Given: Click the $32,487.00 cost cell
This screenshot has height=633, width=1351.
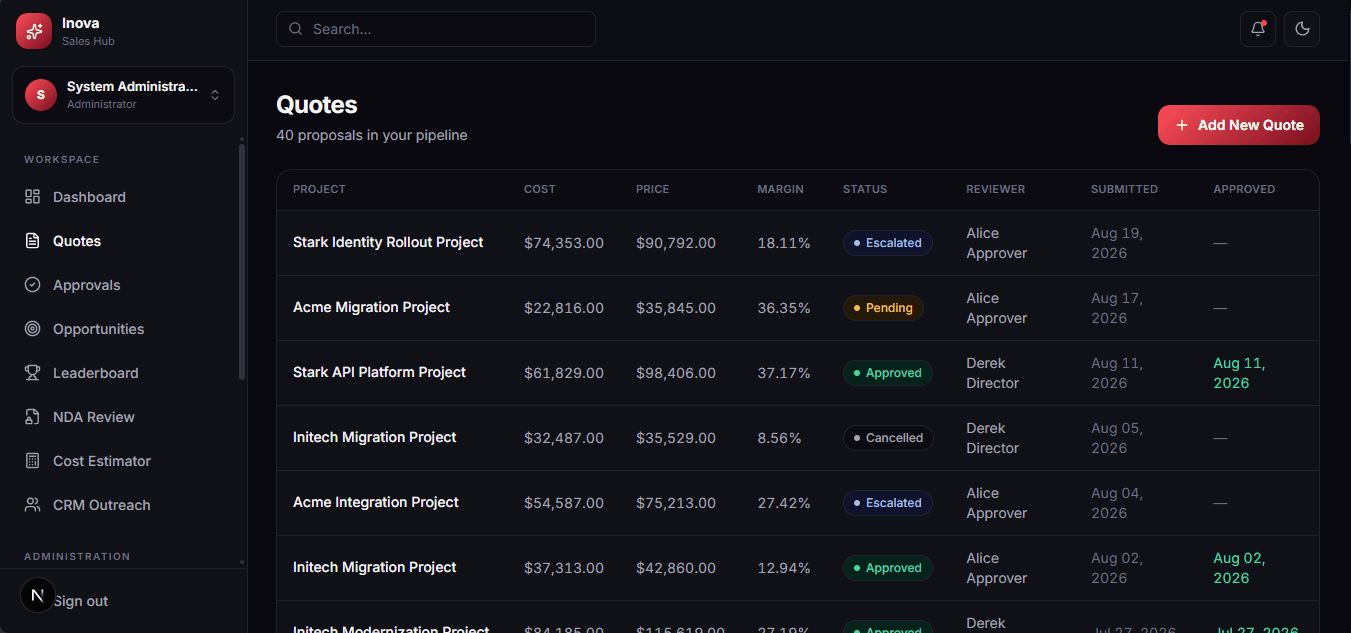Looking at the screenshot, I should [x=564, y=438].
